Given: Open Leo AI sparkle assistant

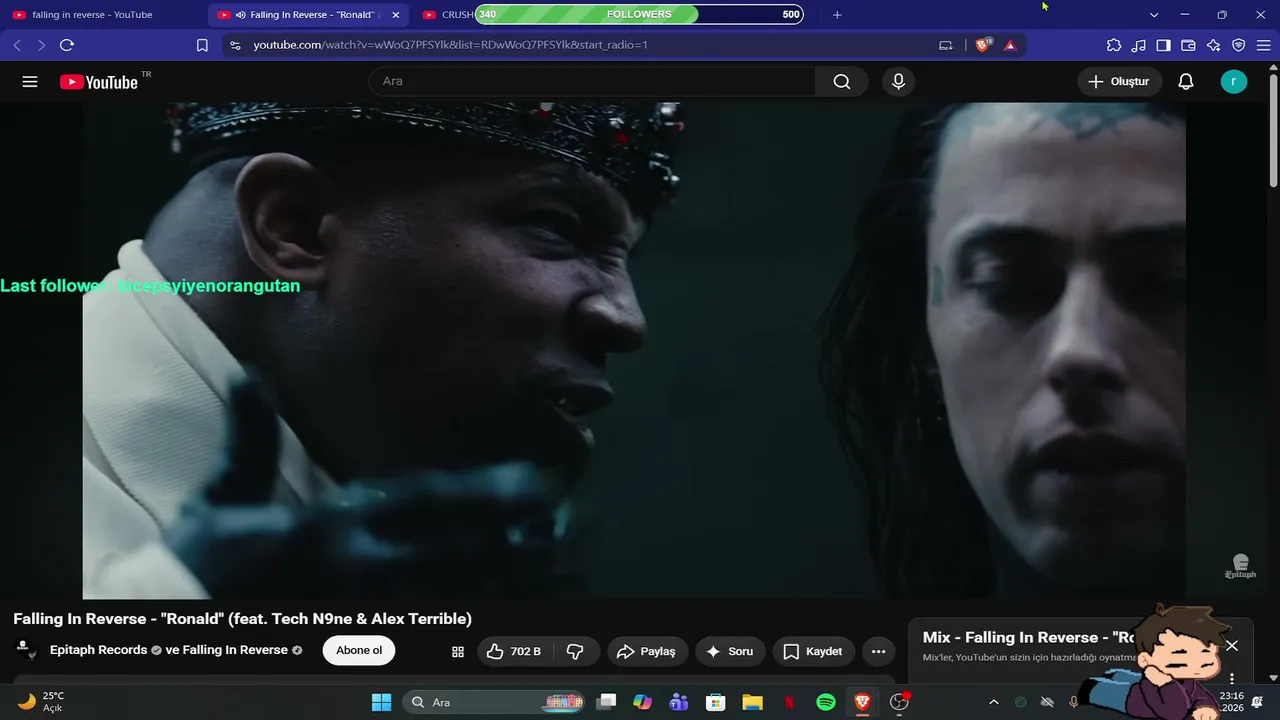Looking at the screenshot, I should (1214, 45).
